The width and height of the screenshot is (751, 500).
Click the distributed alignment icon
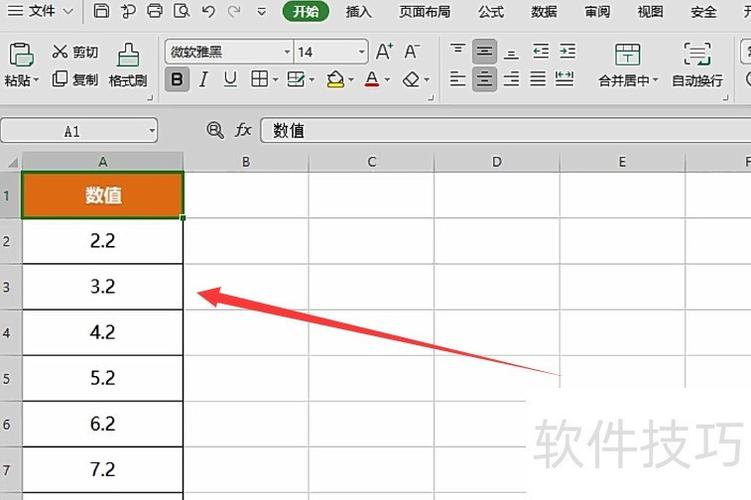564,79
